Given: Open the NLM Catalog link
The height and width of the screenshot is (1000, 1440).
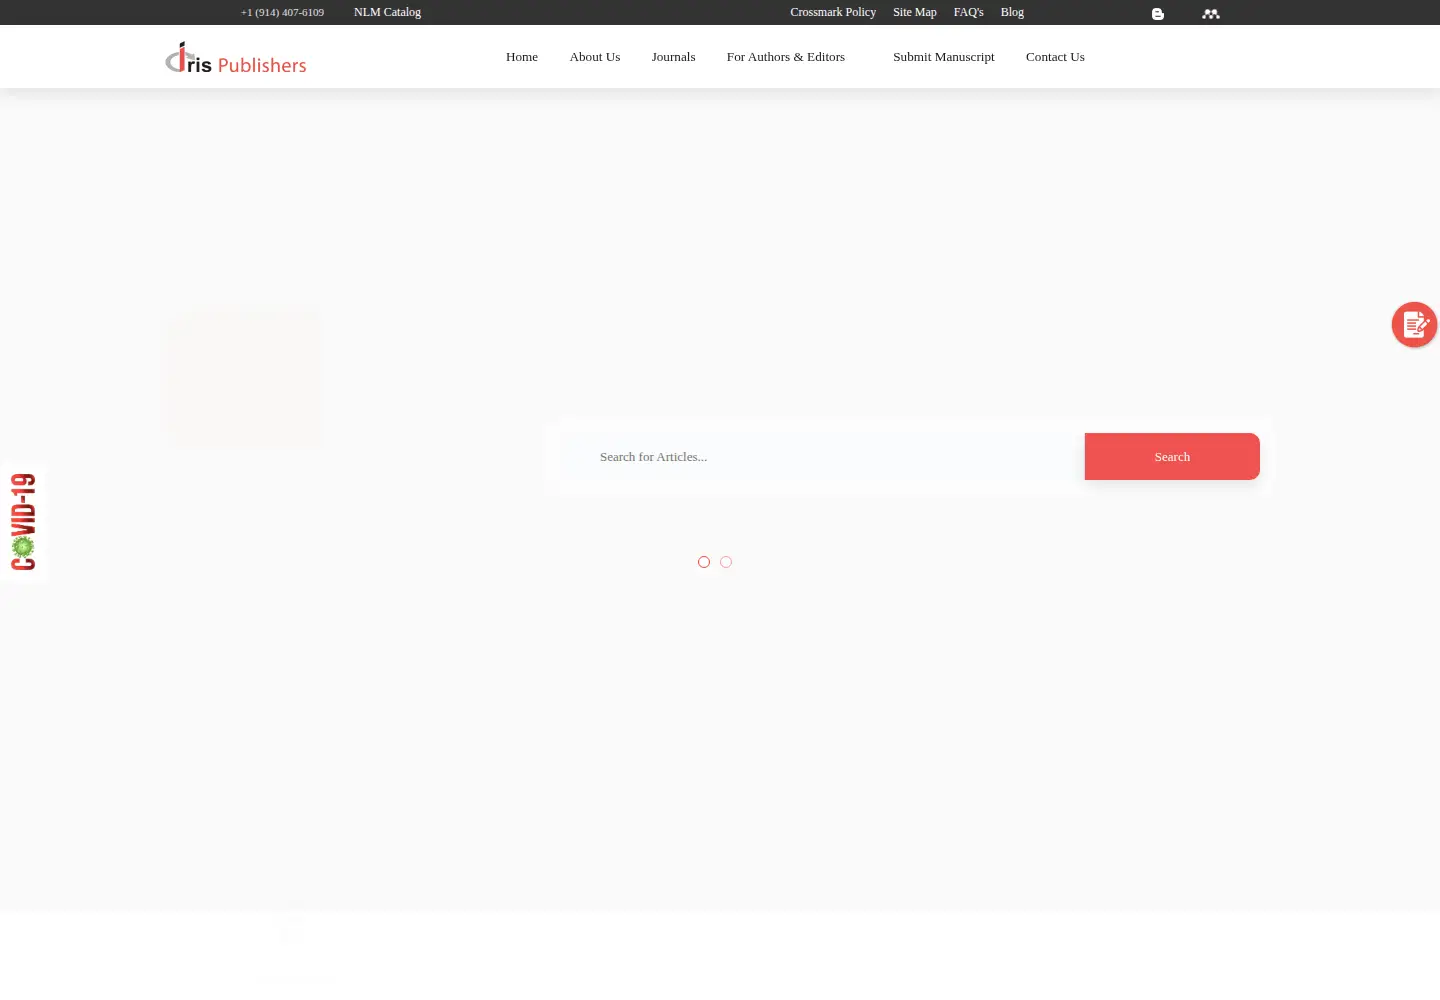Looking at the screenshot, I should coord(387,12).
